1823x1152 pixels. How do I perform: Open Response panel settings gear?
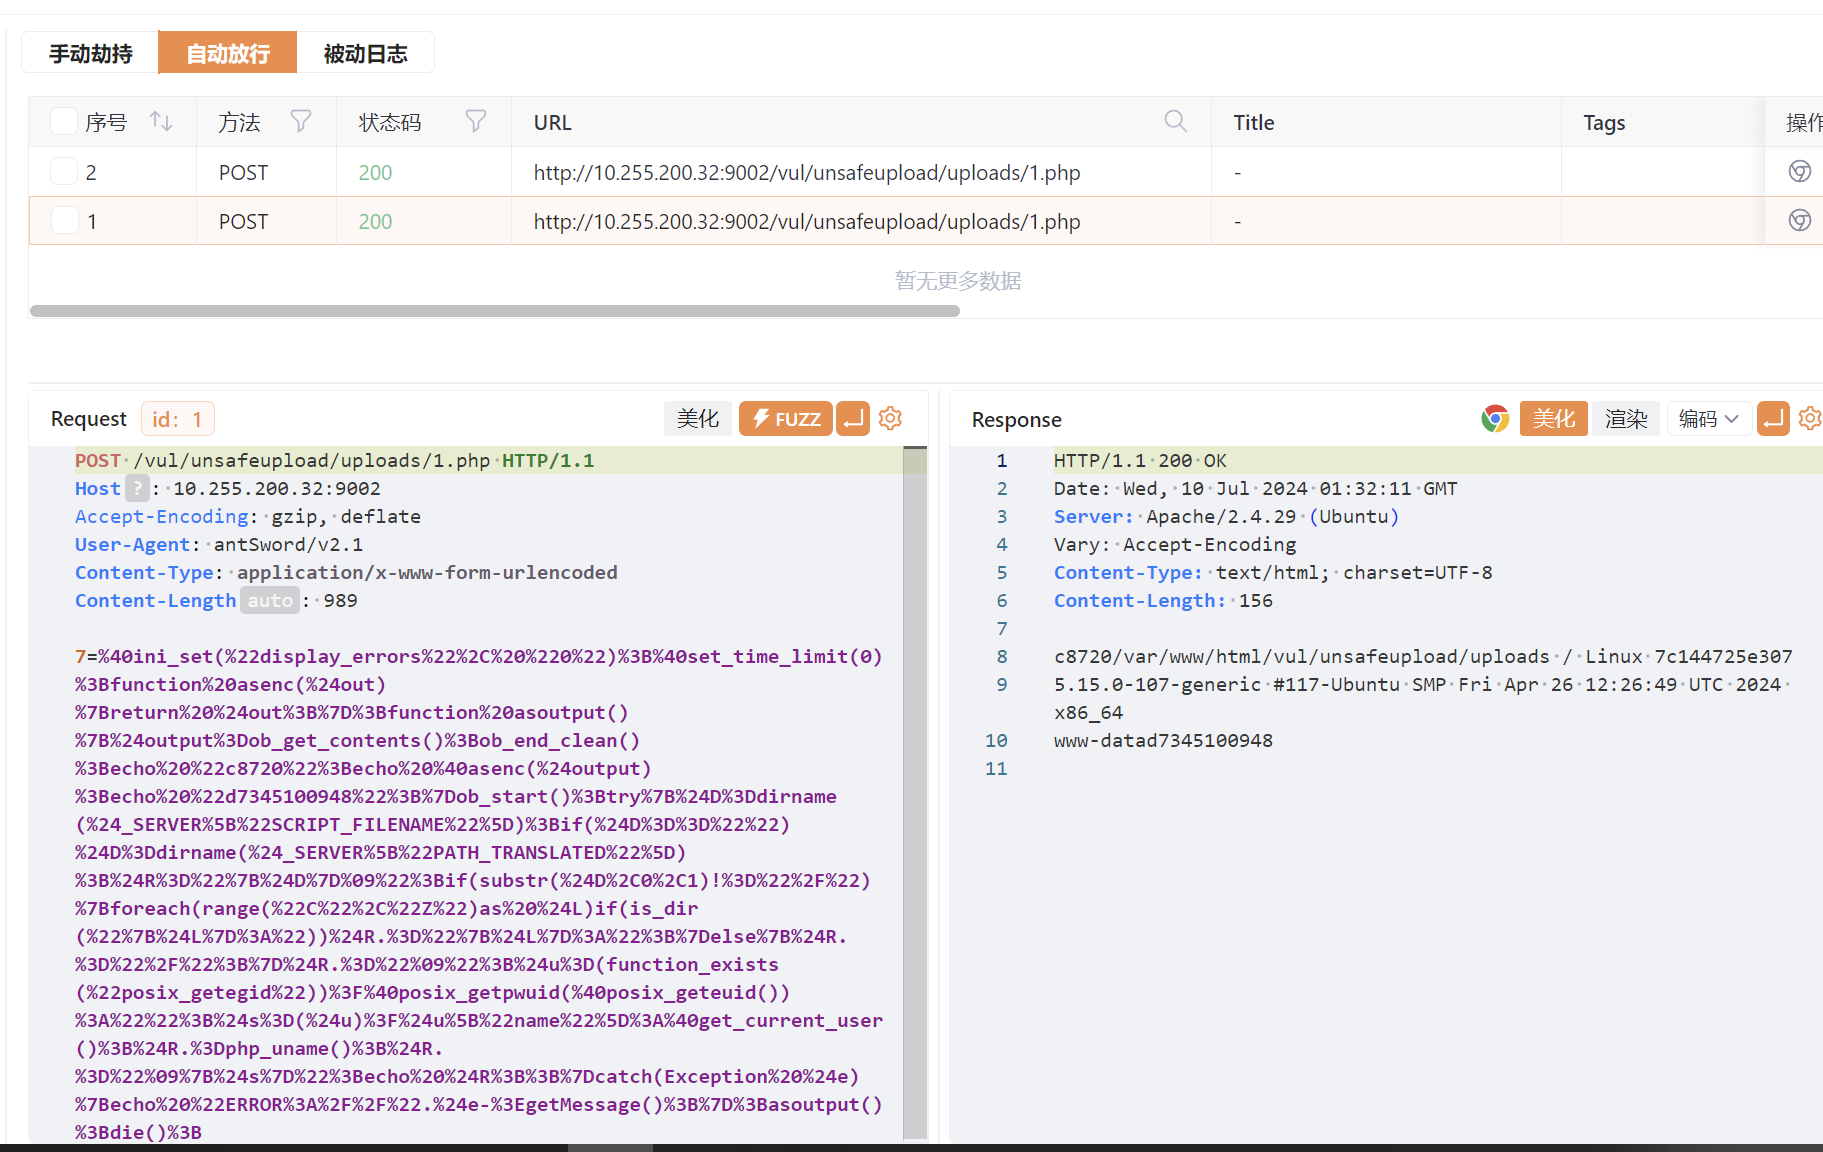pos(1810,419)
